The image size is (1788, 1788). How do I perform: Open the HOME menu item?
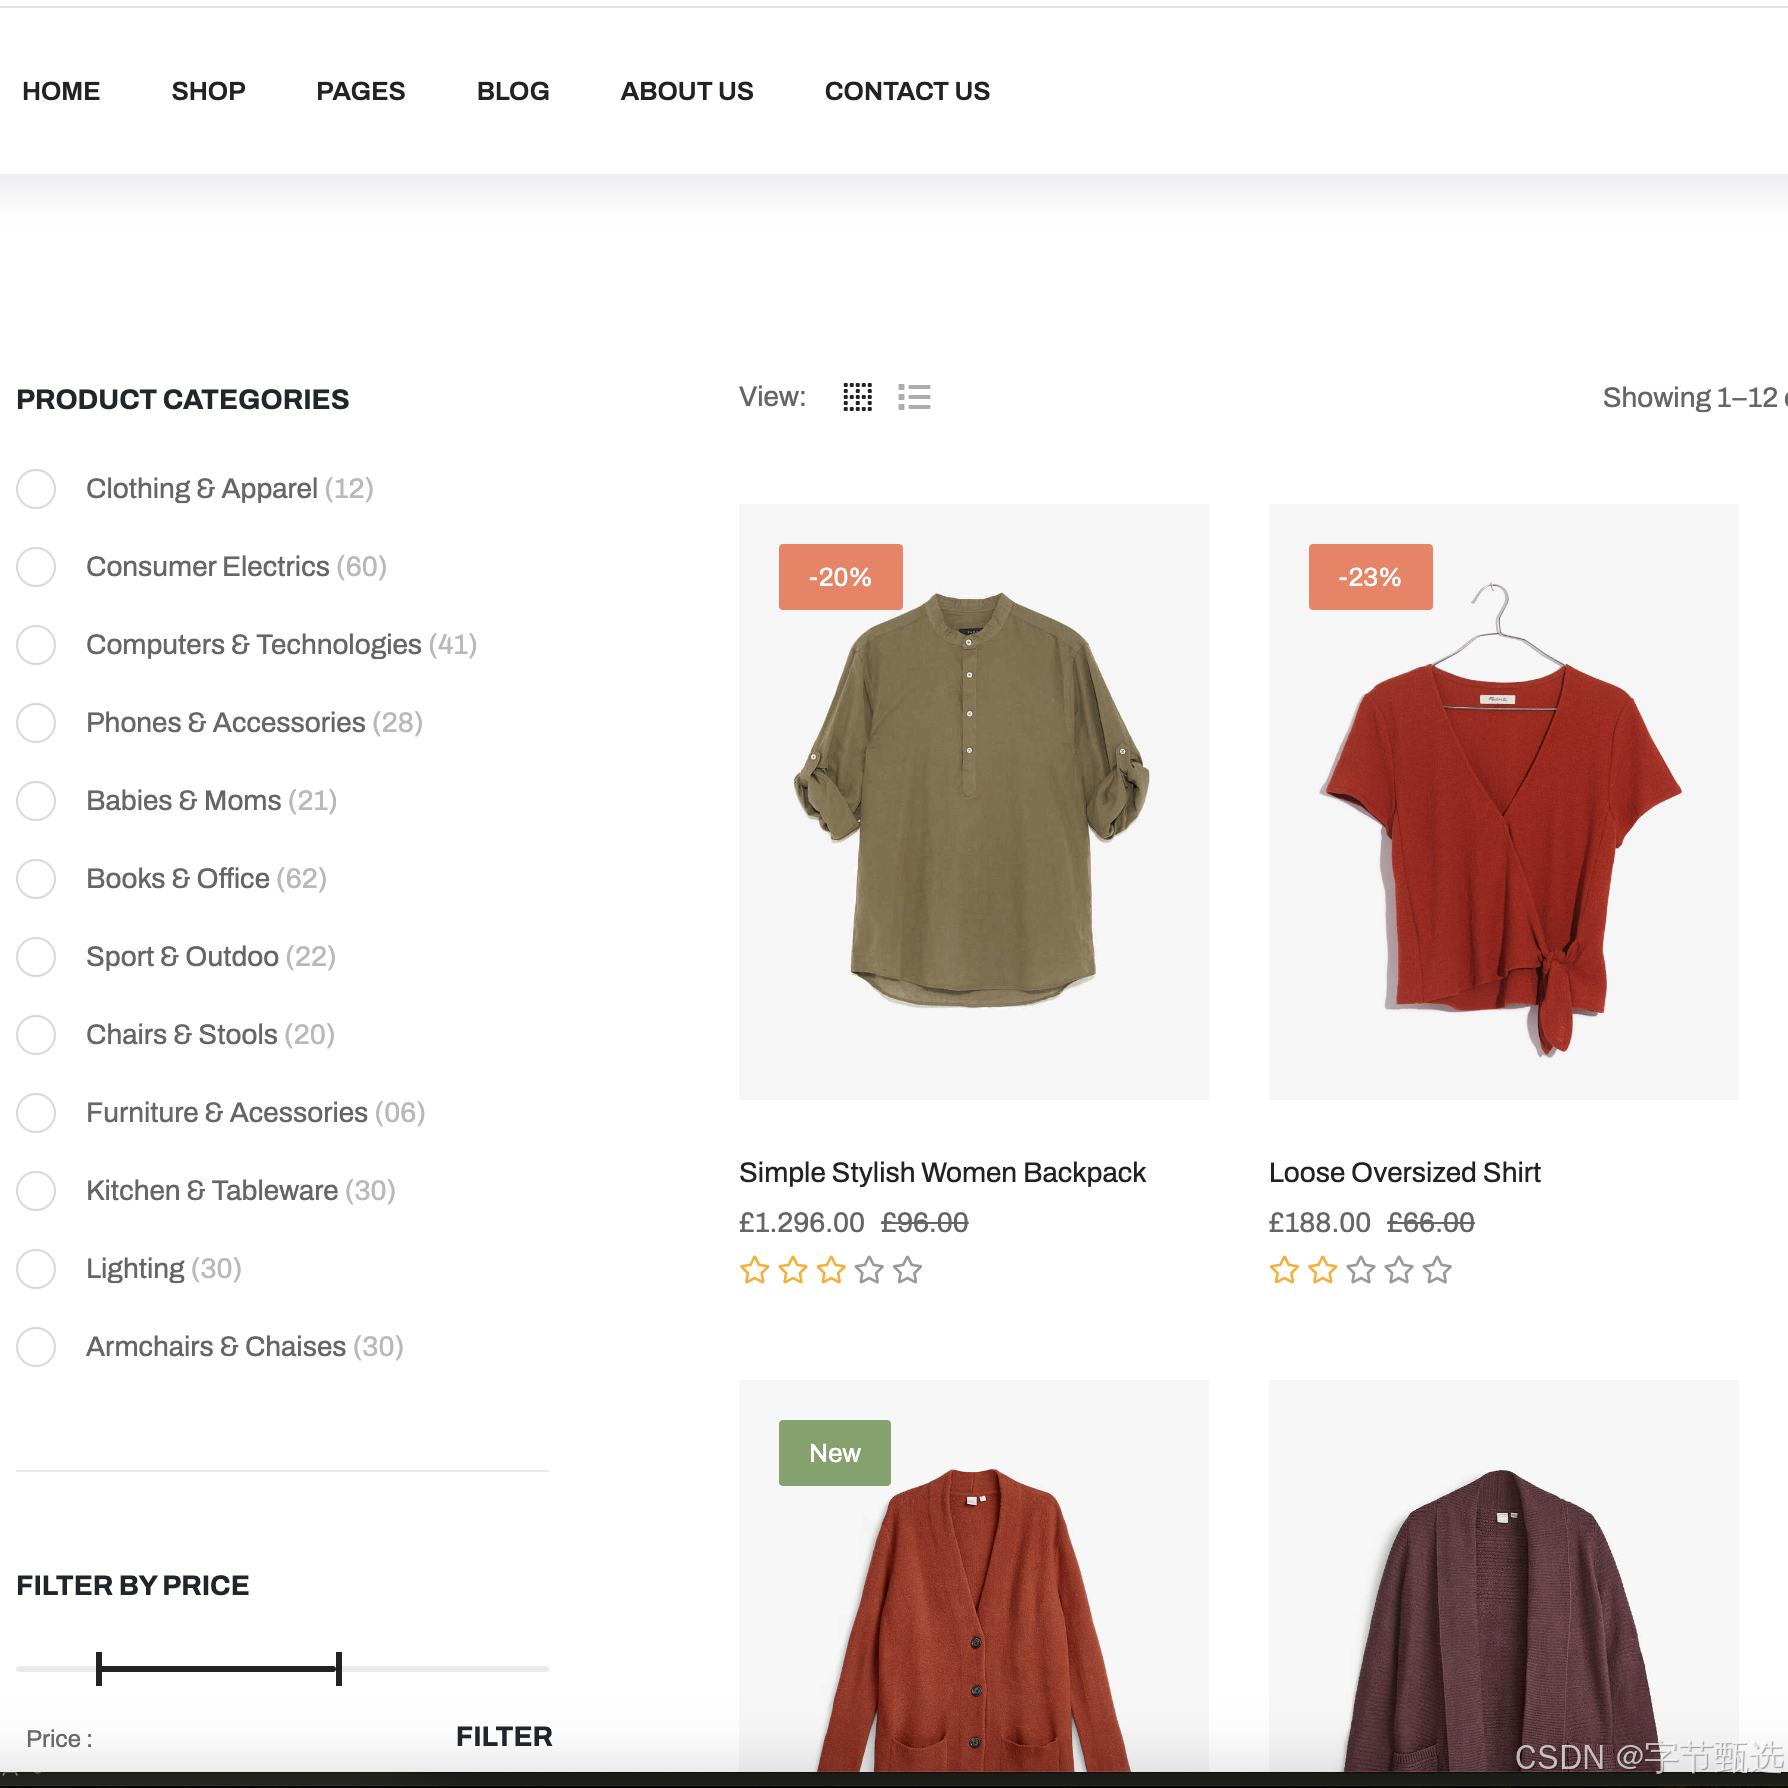(61, 91)
